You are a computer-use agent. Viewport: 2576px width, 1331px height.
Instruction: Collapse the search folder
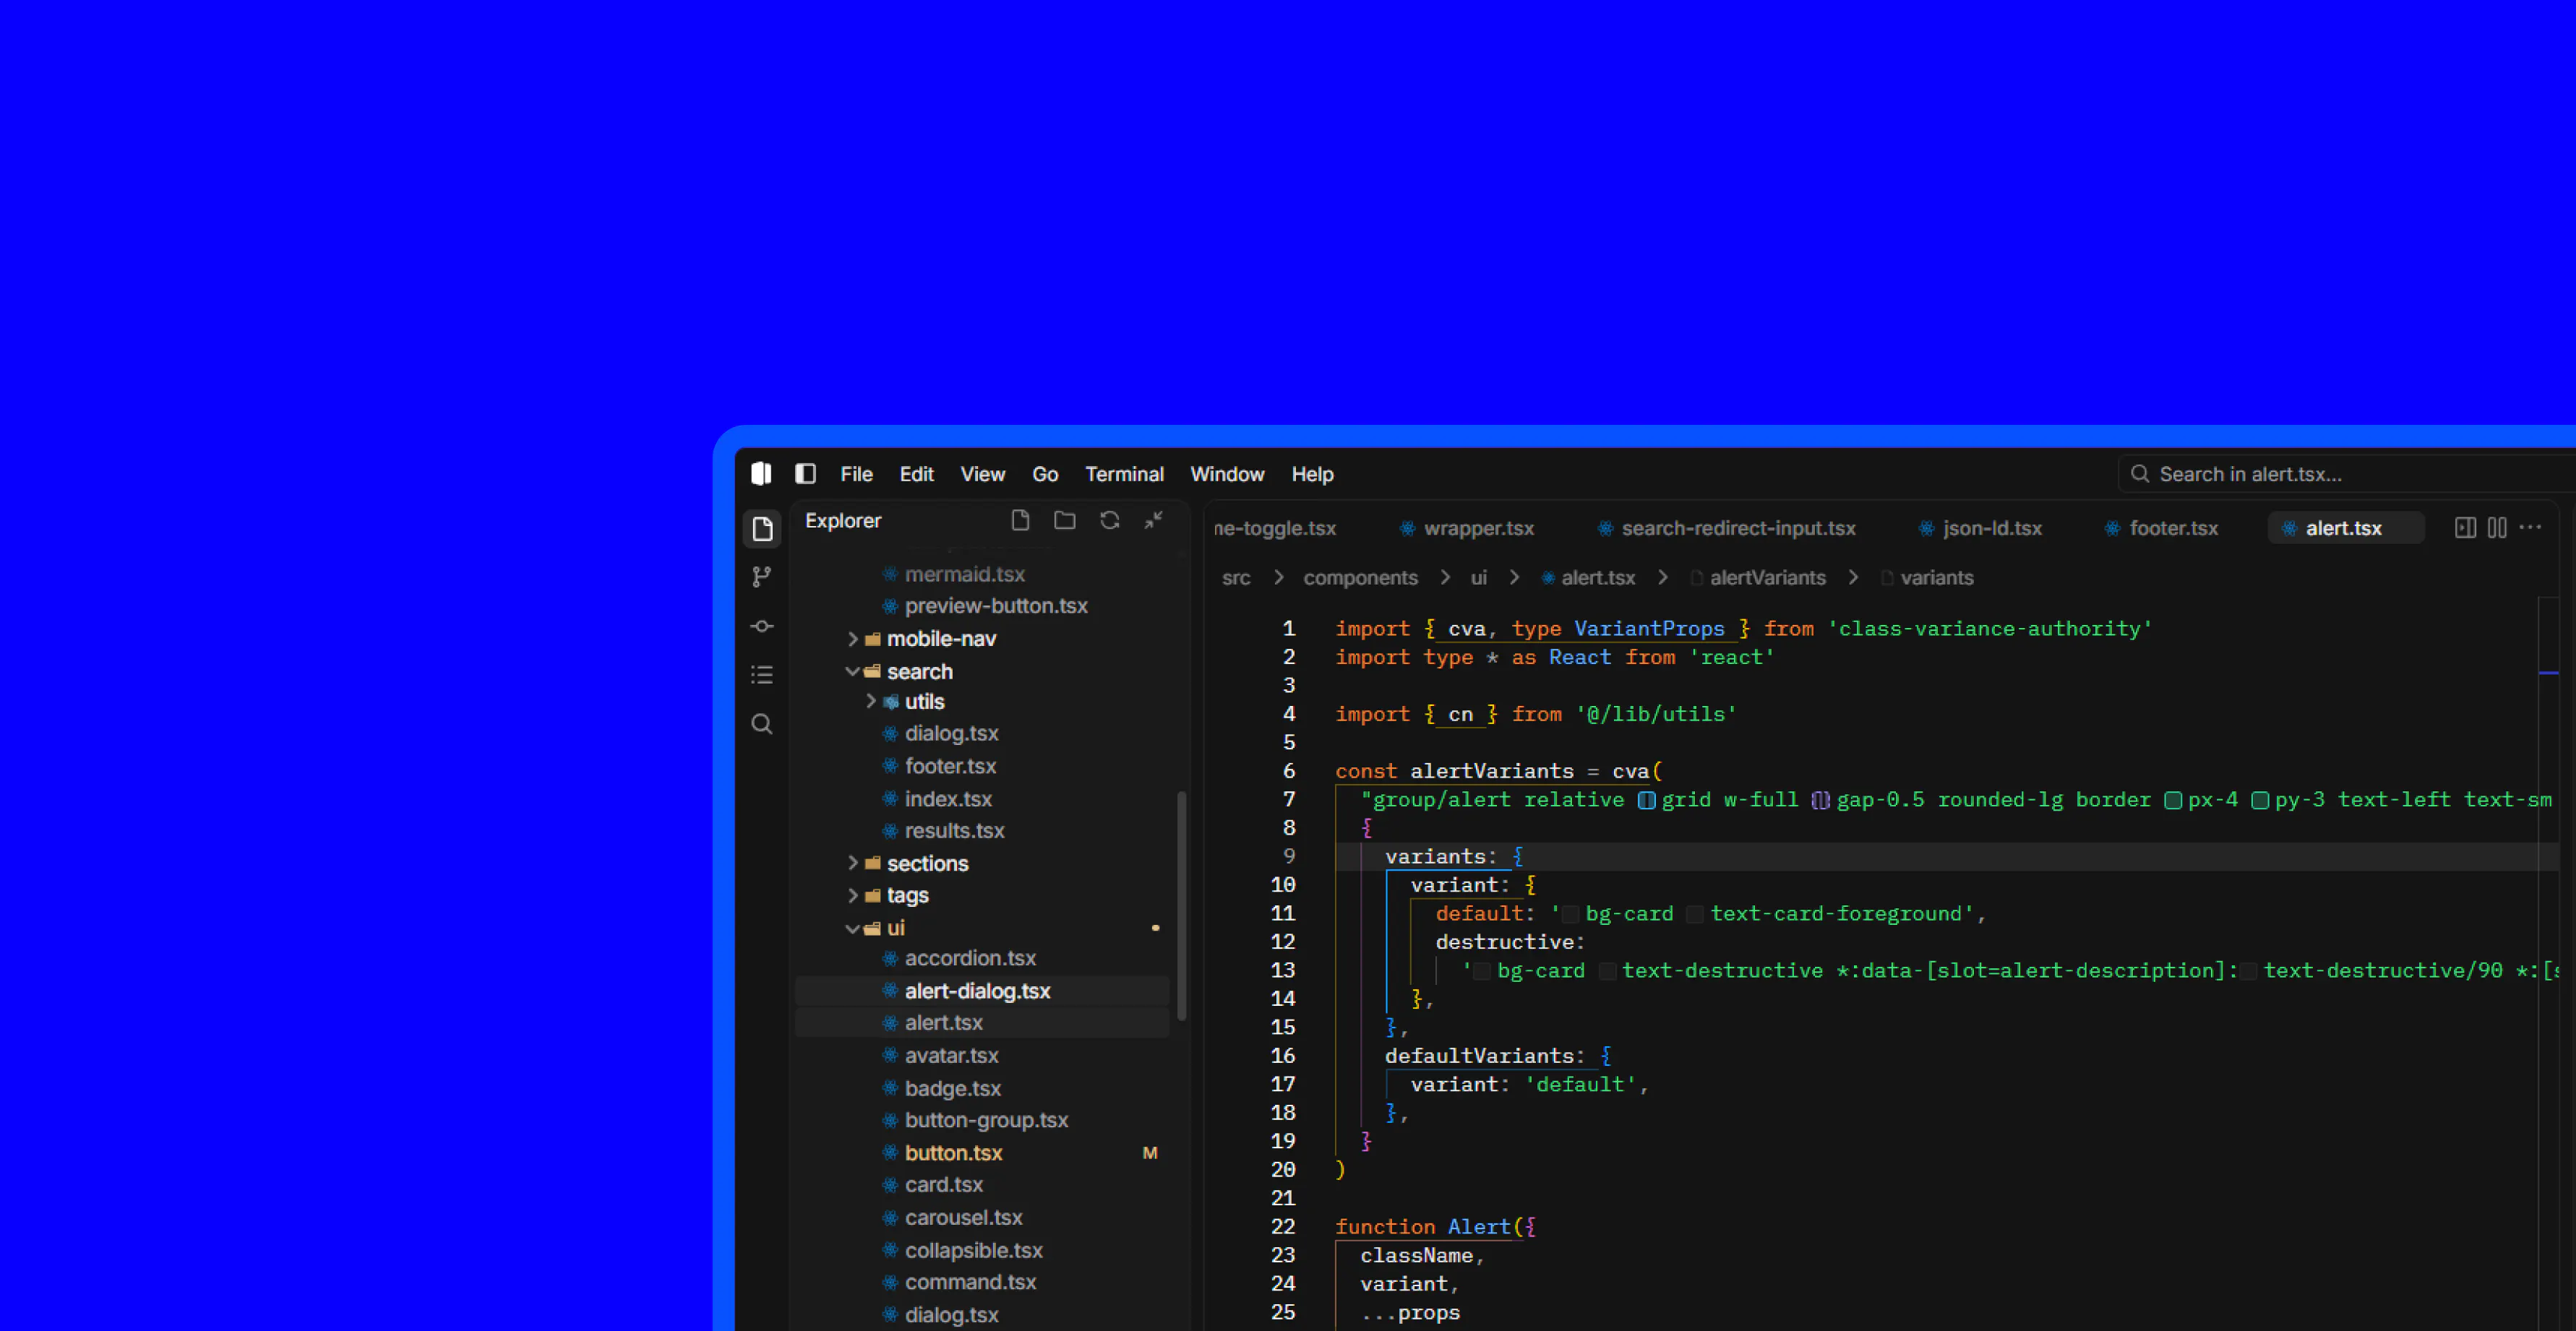(x=853, y=671)
